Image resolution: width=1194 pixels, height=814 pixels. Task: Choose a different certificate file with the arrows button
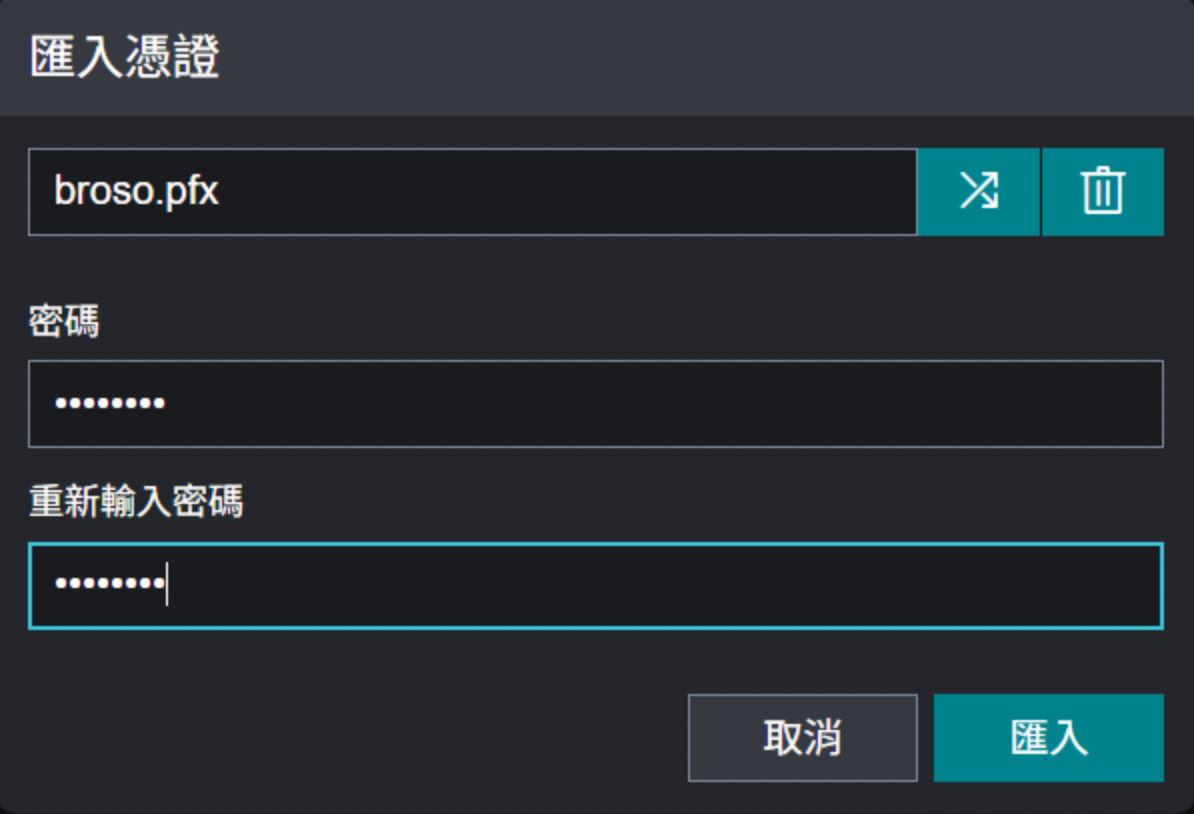pos(978,192)
